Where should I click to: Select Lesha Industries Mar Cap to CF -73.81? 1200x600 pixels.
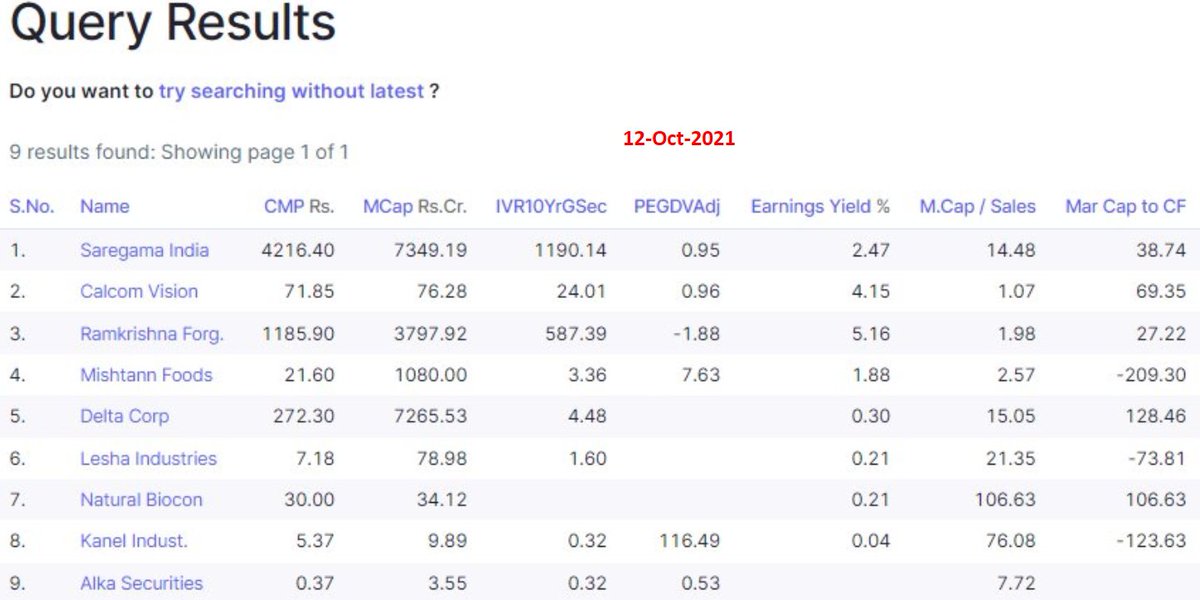tap(1159, 458)
